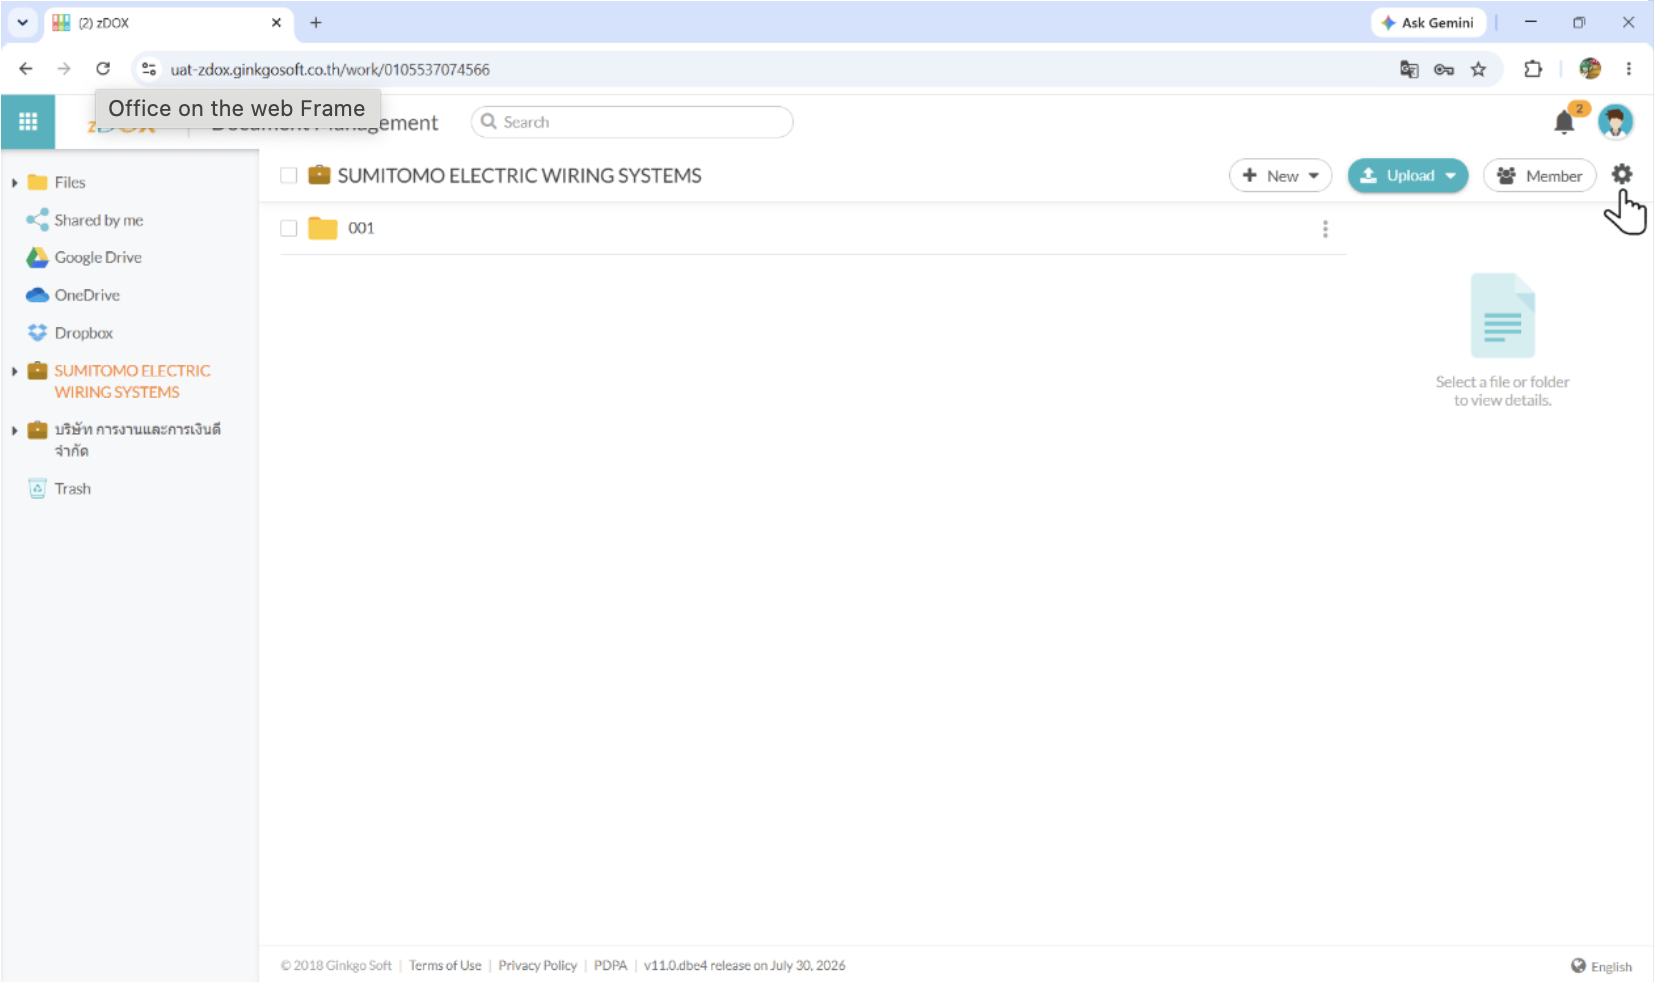Click the Member button
This screenshot has width=1656, height=982.
(1540, 176)
